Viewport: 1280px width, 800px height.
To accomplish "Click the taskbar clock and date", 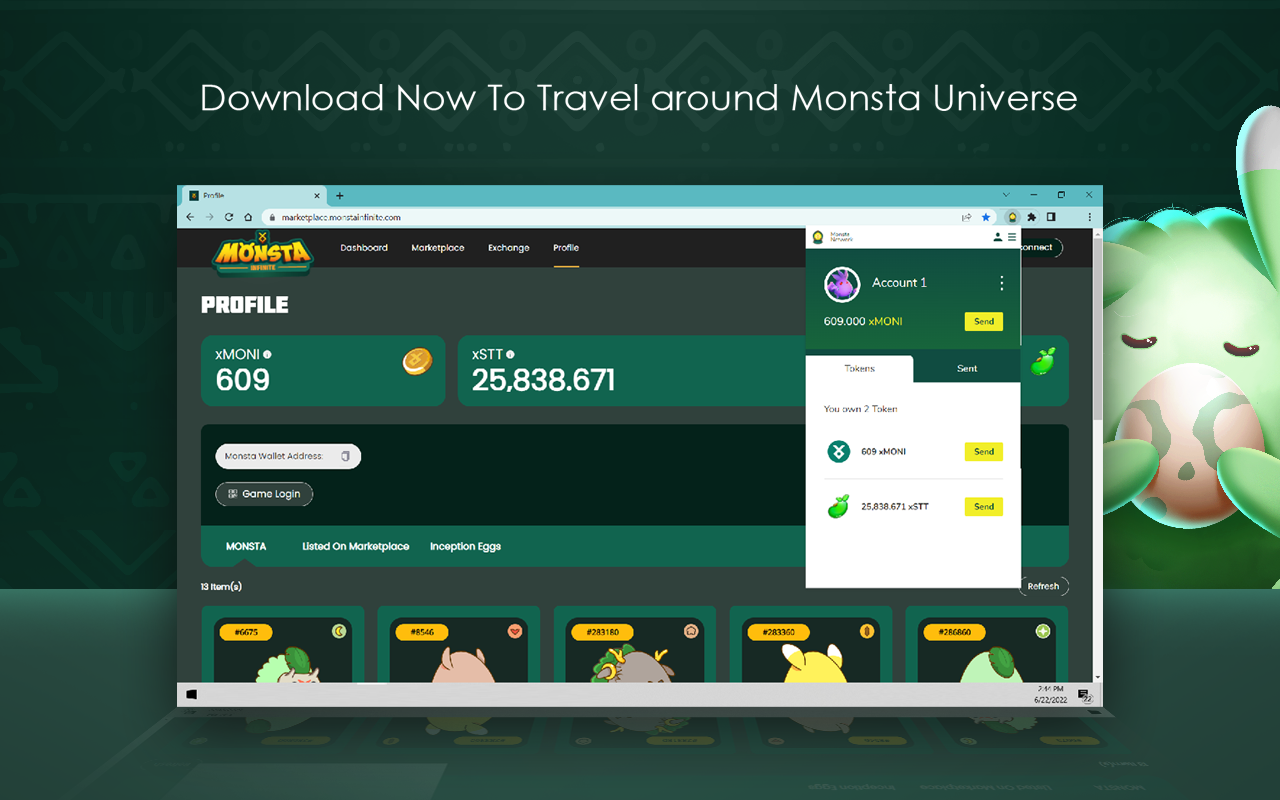I will (1050, 694).
